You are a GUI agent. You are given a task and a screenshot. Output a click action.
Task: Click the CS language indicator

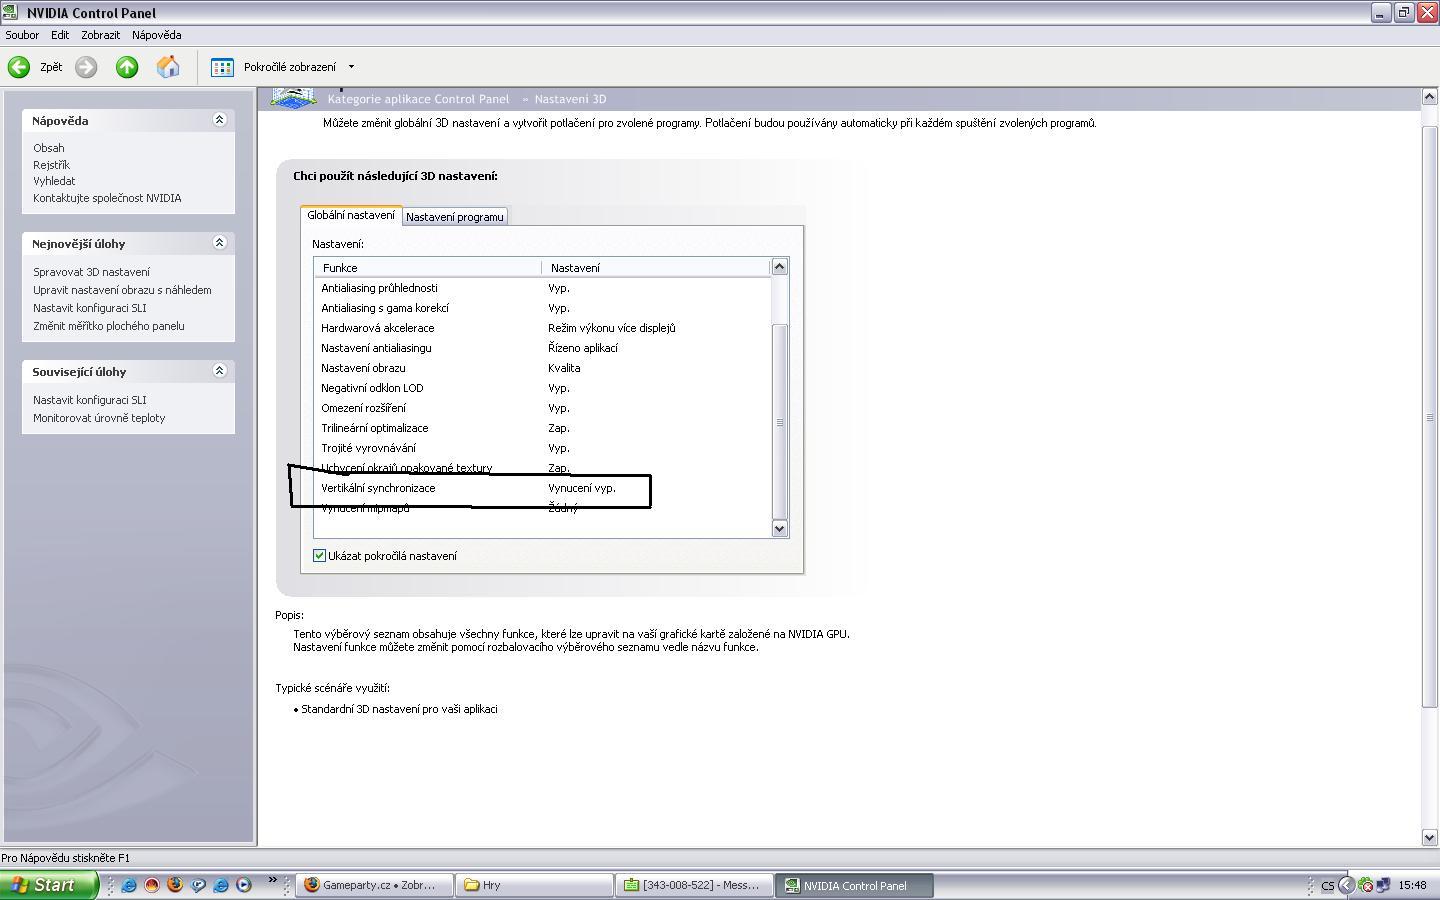tap(1328, 885)
